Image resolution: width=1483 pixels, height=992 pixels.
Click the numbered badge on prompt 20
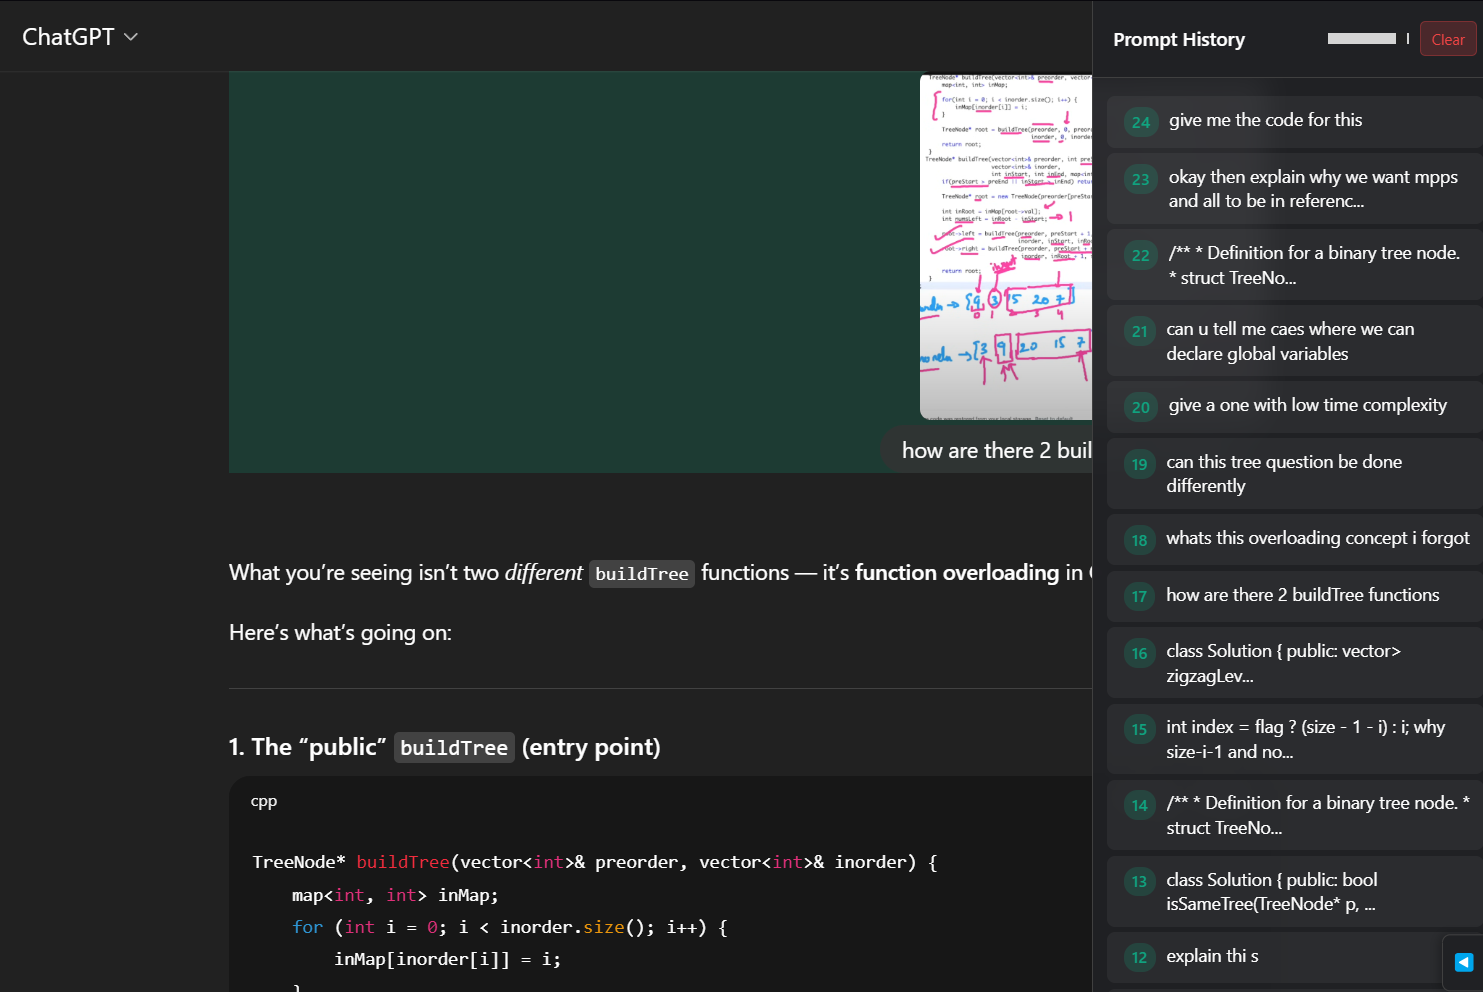(1140, 407)
